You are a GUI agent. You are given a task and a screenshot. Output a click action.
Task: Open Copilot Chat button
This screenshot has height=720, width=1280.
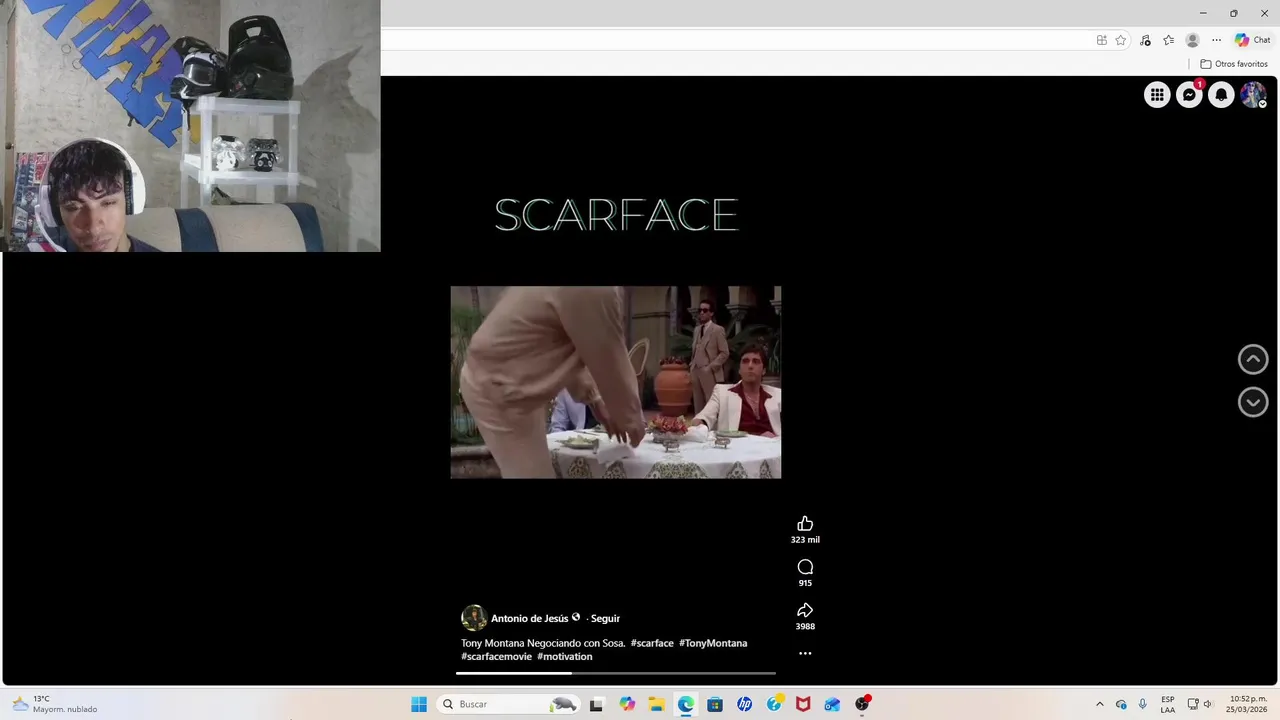[x=1252, y=40]
